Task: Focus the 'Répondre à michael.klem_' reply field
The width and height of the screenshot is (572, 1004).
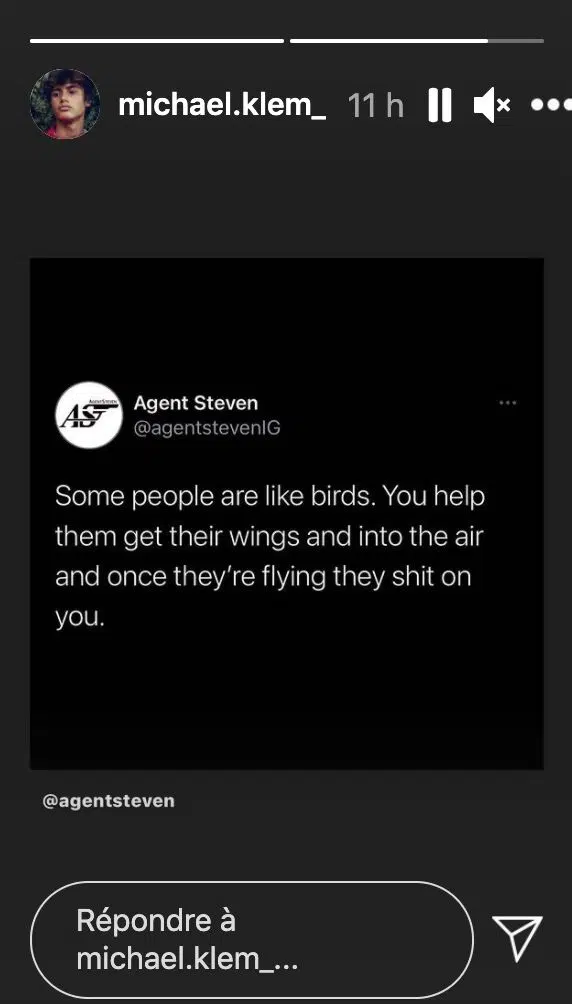Action: click(252, 939)
